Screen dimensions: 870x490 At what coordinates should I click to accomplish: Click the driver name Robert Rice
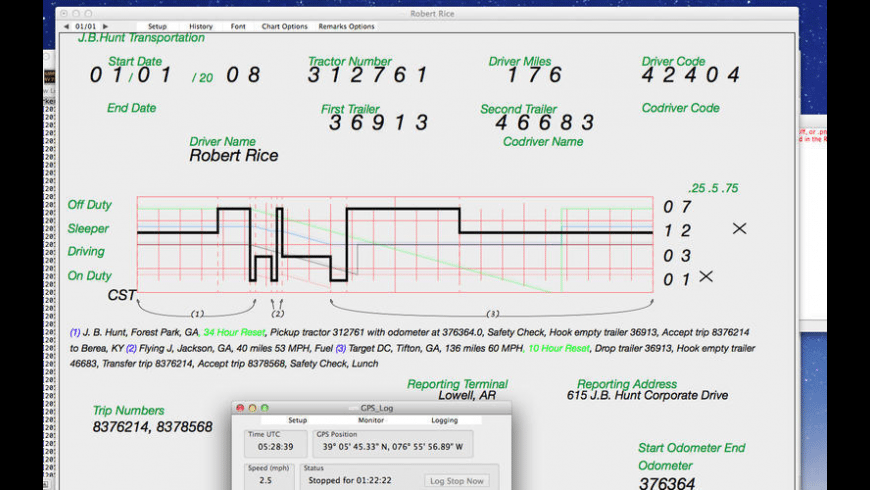(234, 155)
